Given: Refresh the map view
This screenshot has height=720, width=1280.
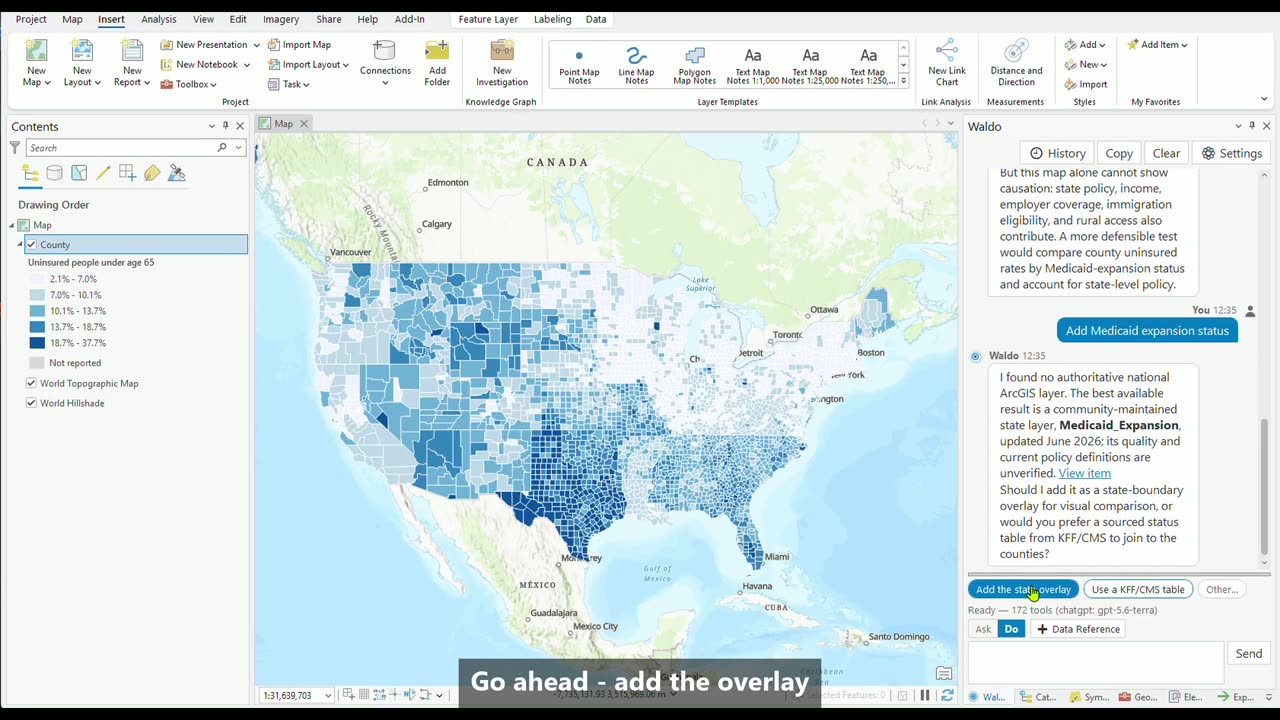Looking at the screenshot, I should (x=947, y=695).
